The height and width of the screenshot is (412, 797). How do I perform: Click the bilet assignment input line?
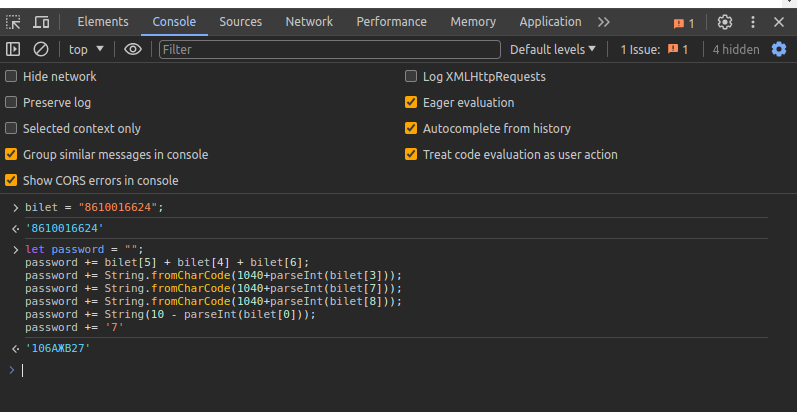click(x=95, y=208)
